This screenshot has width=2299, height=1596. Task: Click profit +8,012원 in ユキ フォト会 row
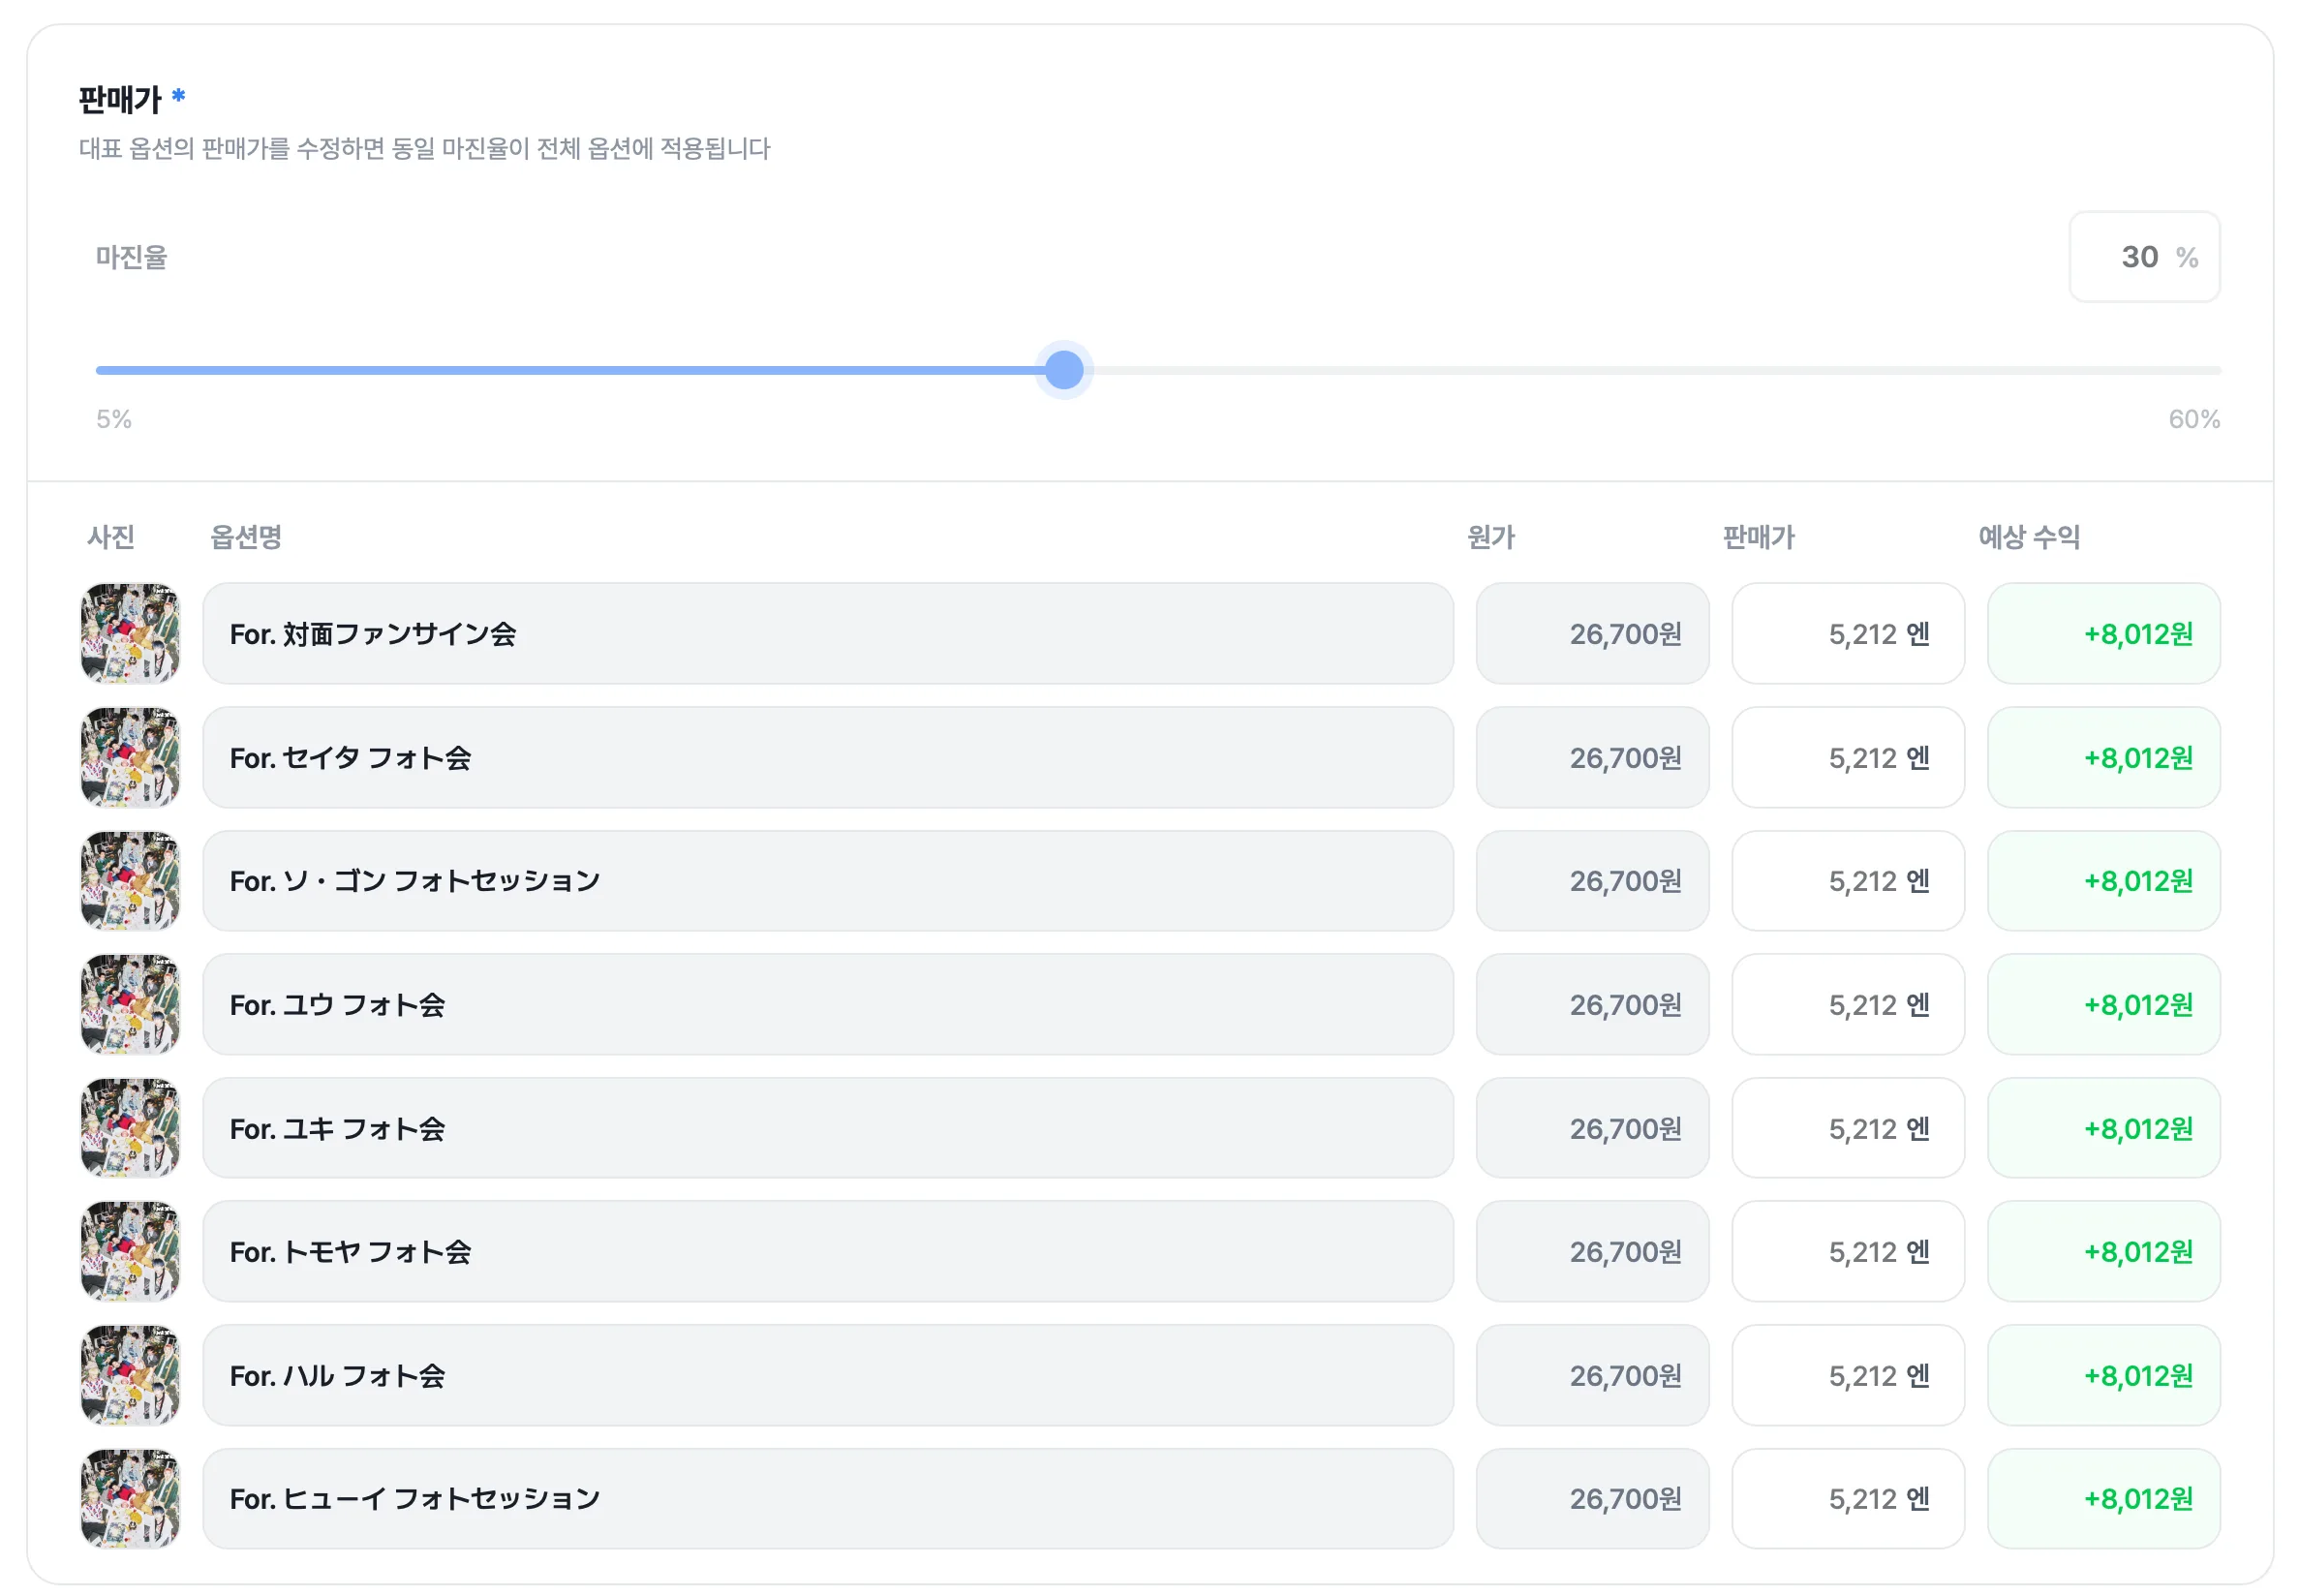[2104, 1128]
